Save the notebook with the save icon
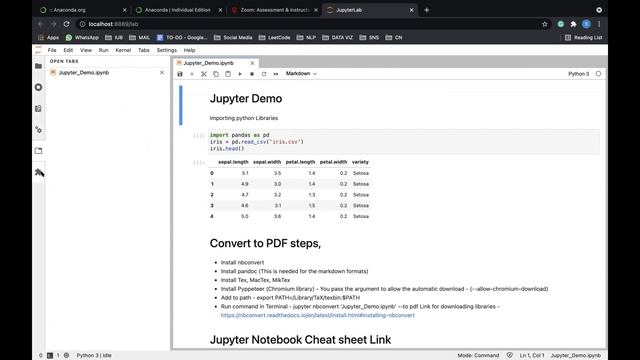Screen dimensions: 640x360 [180, 74]
